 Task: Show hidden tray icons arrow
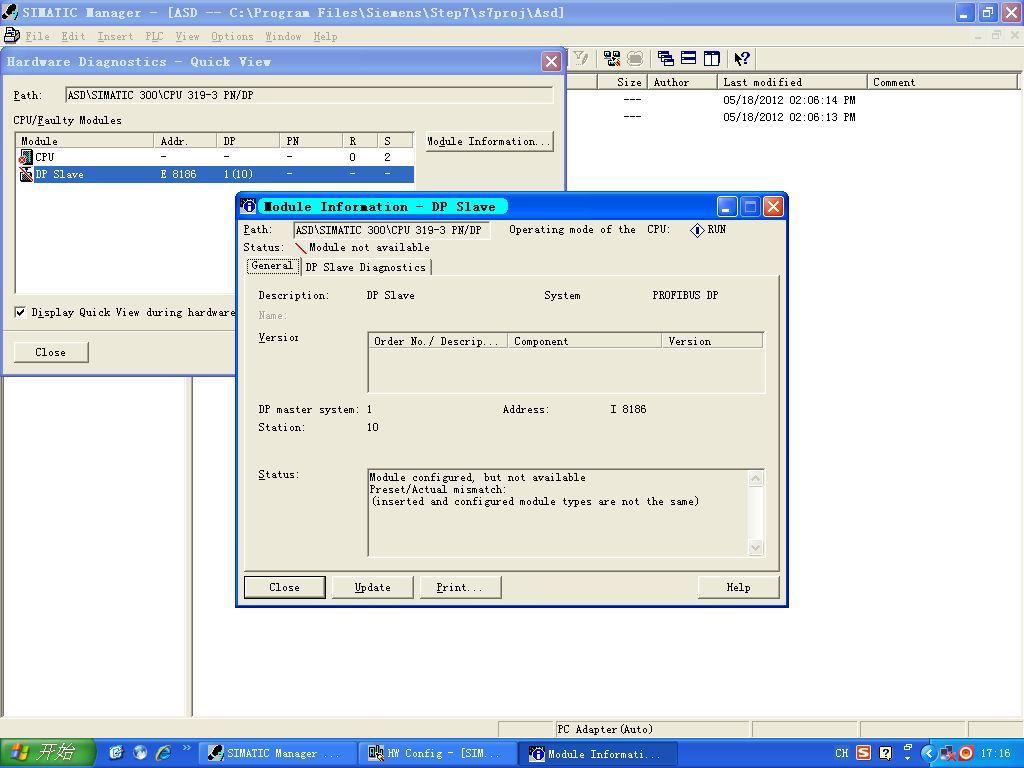928,753
